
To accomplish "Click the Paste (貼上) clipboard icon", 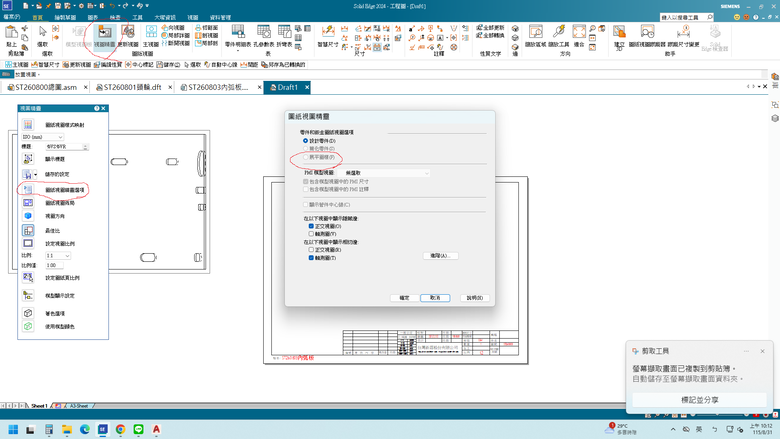I will [x=11, y=36].
